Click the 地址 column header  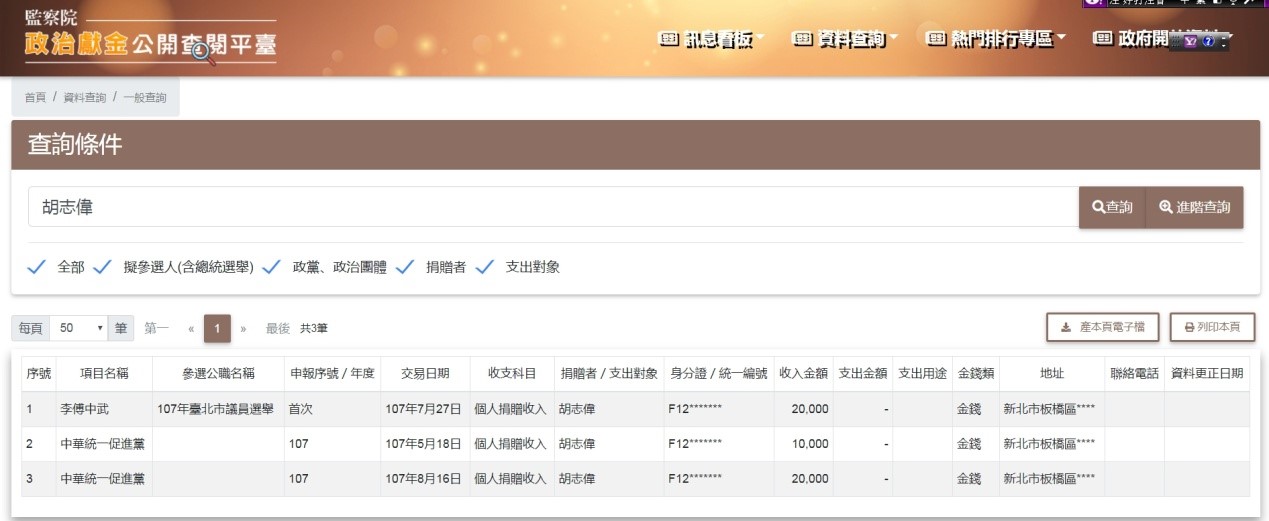[x=1051, y=373]
